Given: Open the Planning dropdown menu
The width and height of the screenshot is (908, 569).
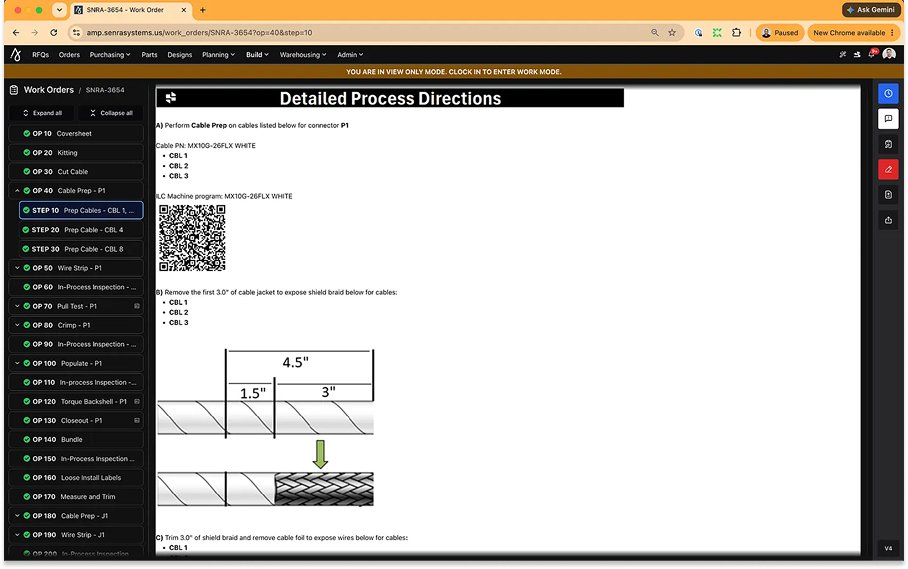Looking at the screenshot, I should 218,54.
